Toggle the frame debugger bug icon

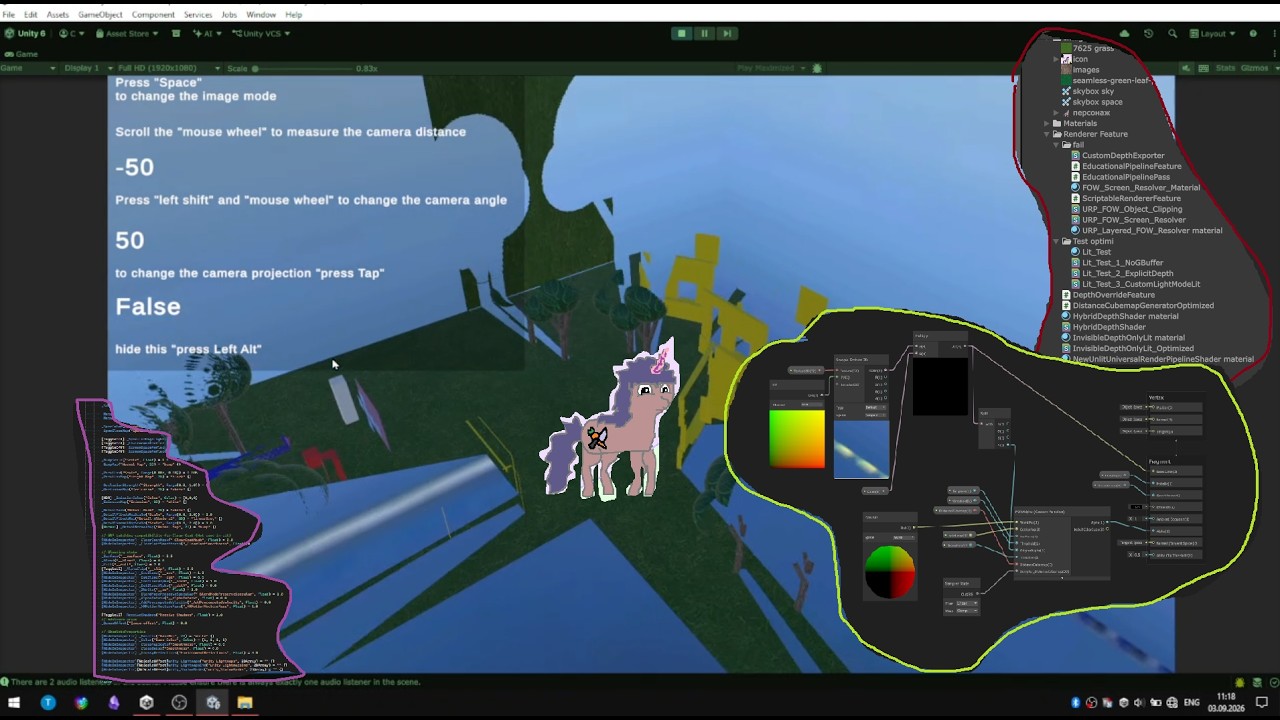817,68
